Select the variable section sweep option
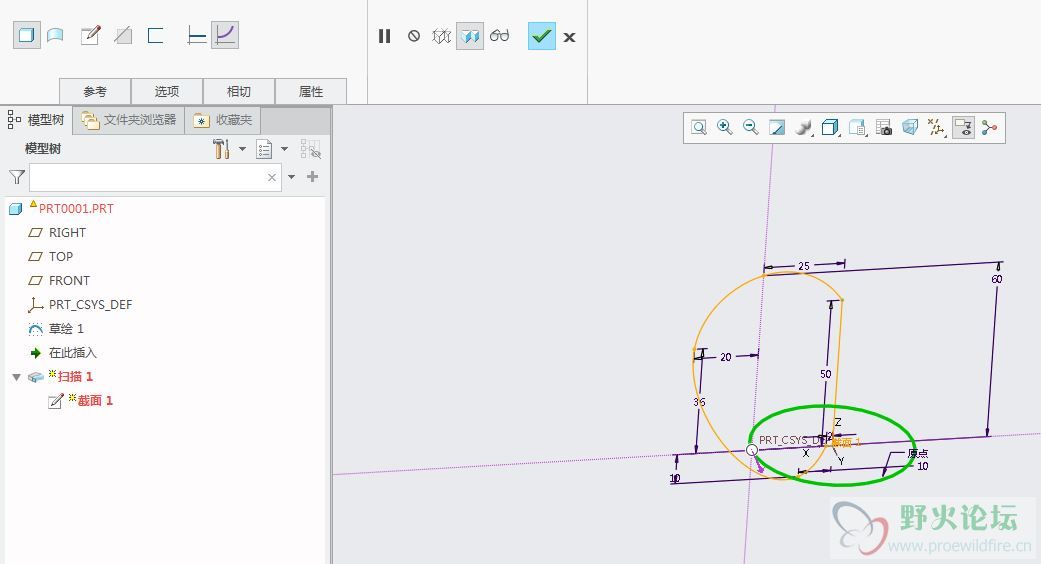Image resolution: width=1041 pixels, height=564 pixels. [x=225, y=35]
